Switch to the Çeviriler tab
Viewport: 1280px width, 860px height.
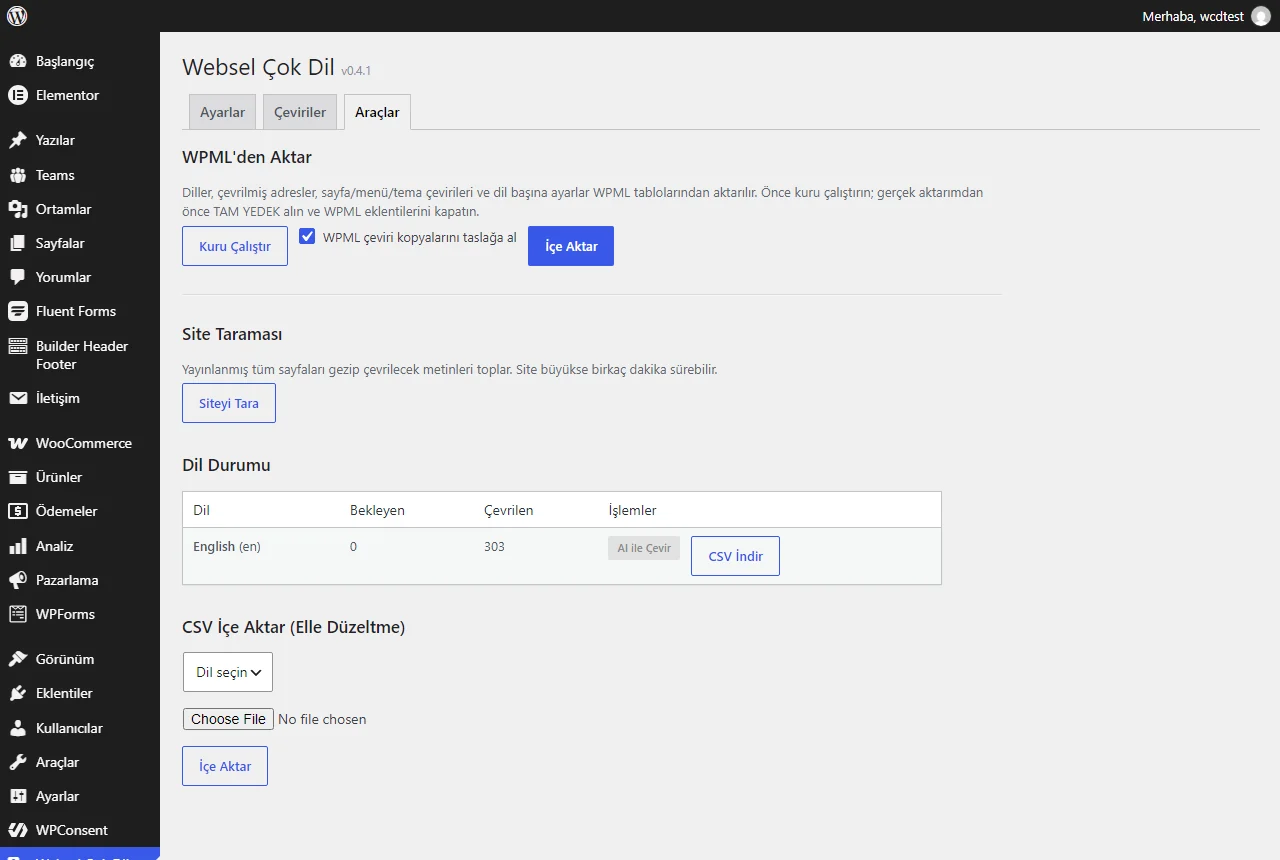click(x=300, y=112)
